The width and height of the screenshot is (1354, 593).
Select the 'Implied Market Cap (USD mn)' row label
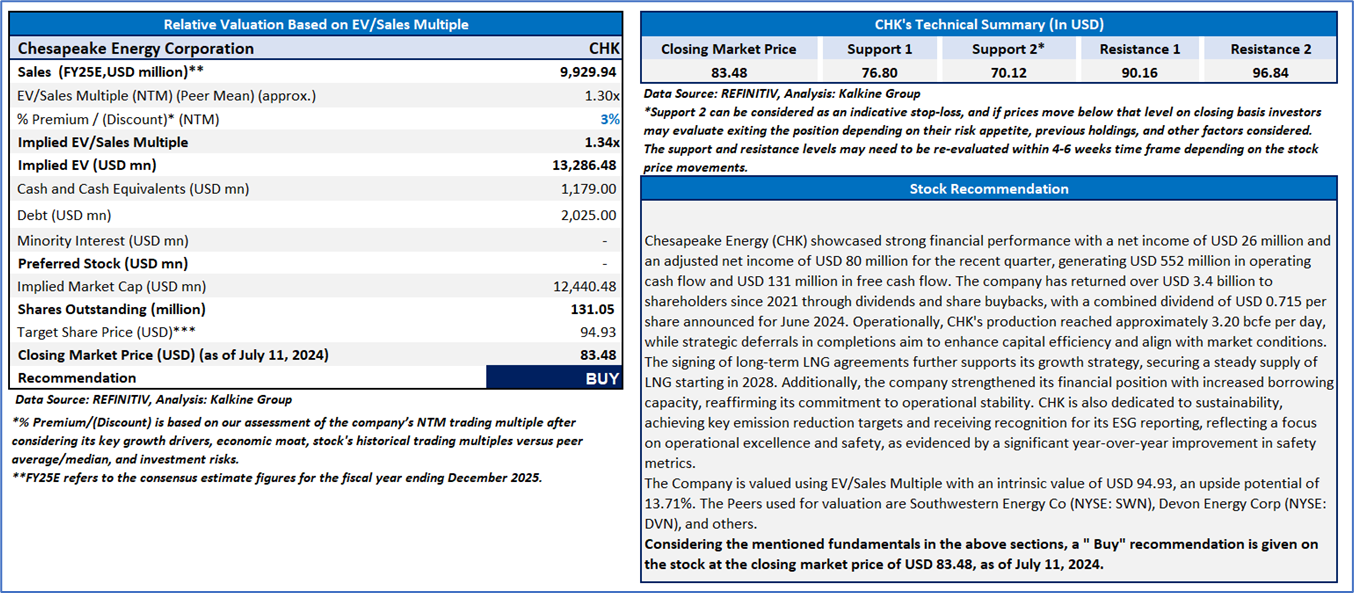point(110,286)
